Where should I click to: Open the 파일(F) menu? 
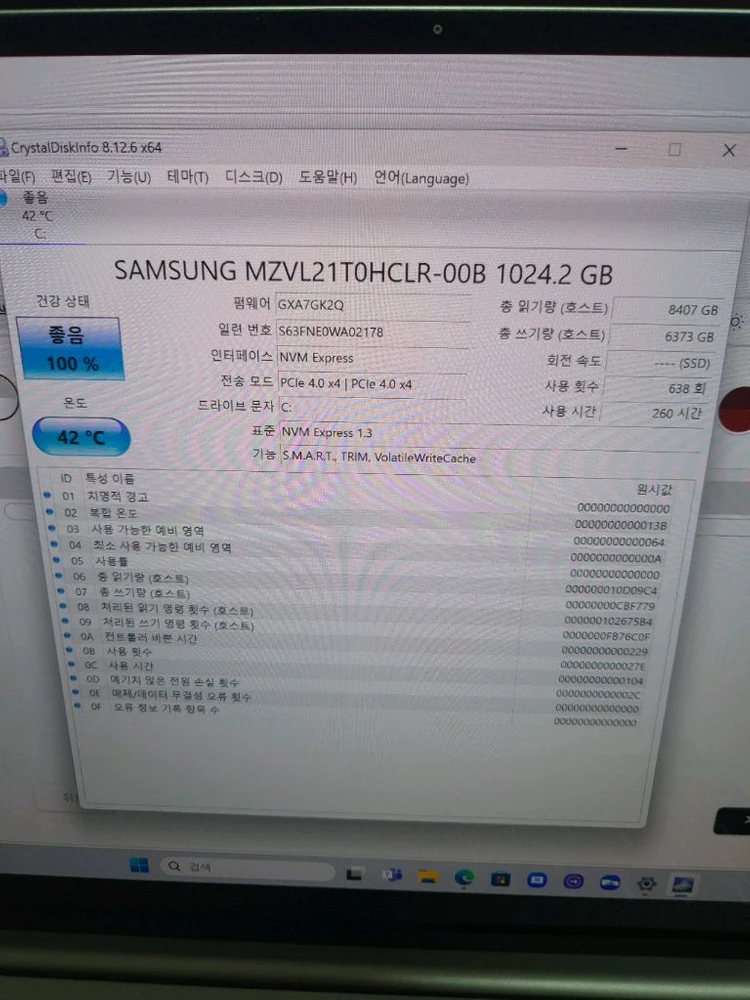click(x=17, y=175)
